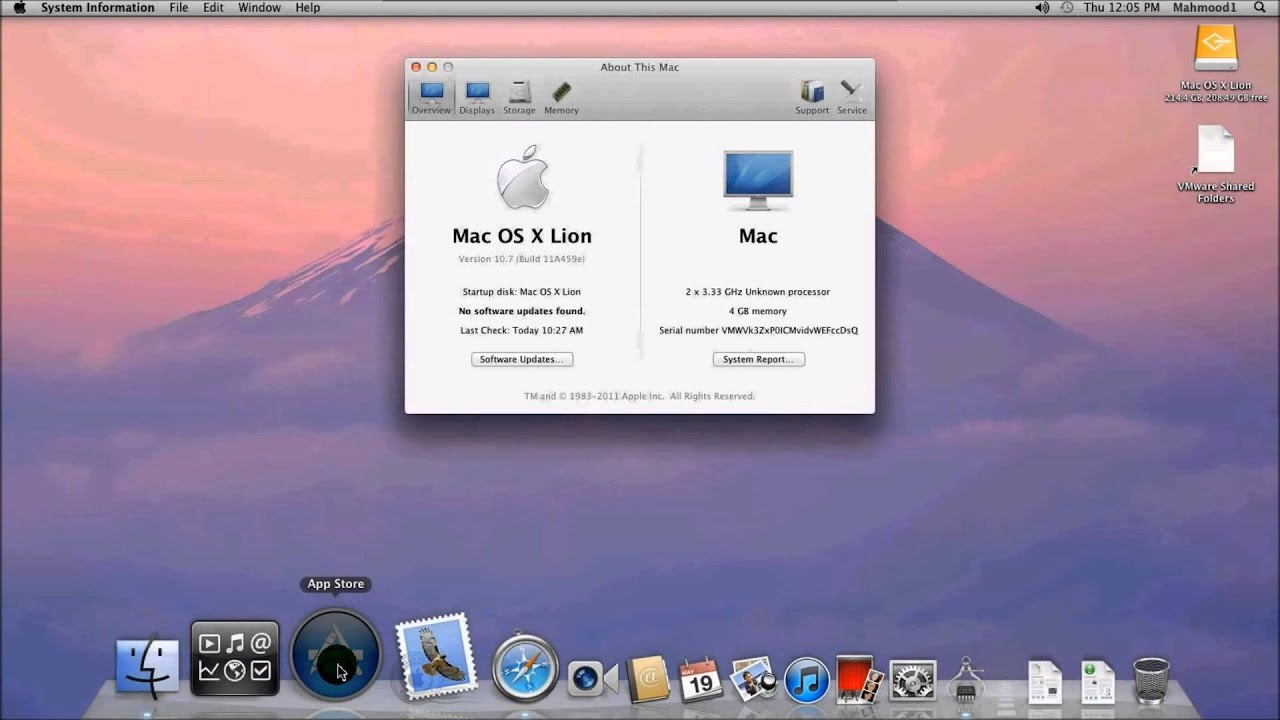Launch iTunes from the Dock

[806, 679]
